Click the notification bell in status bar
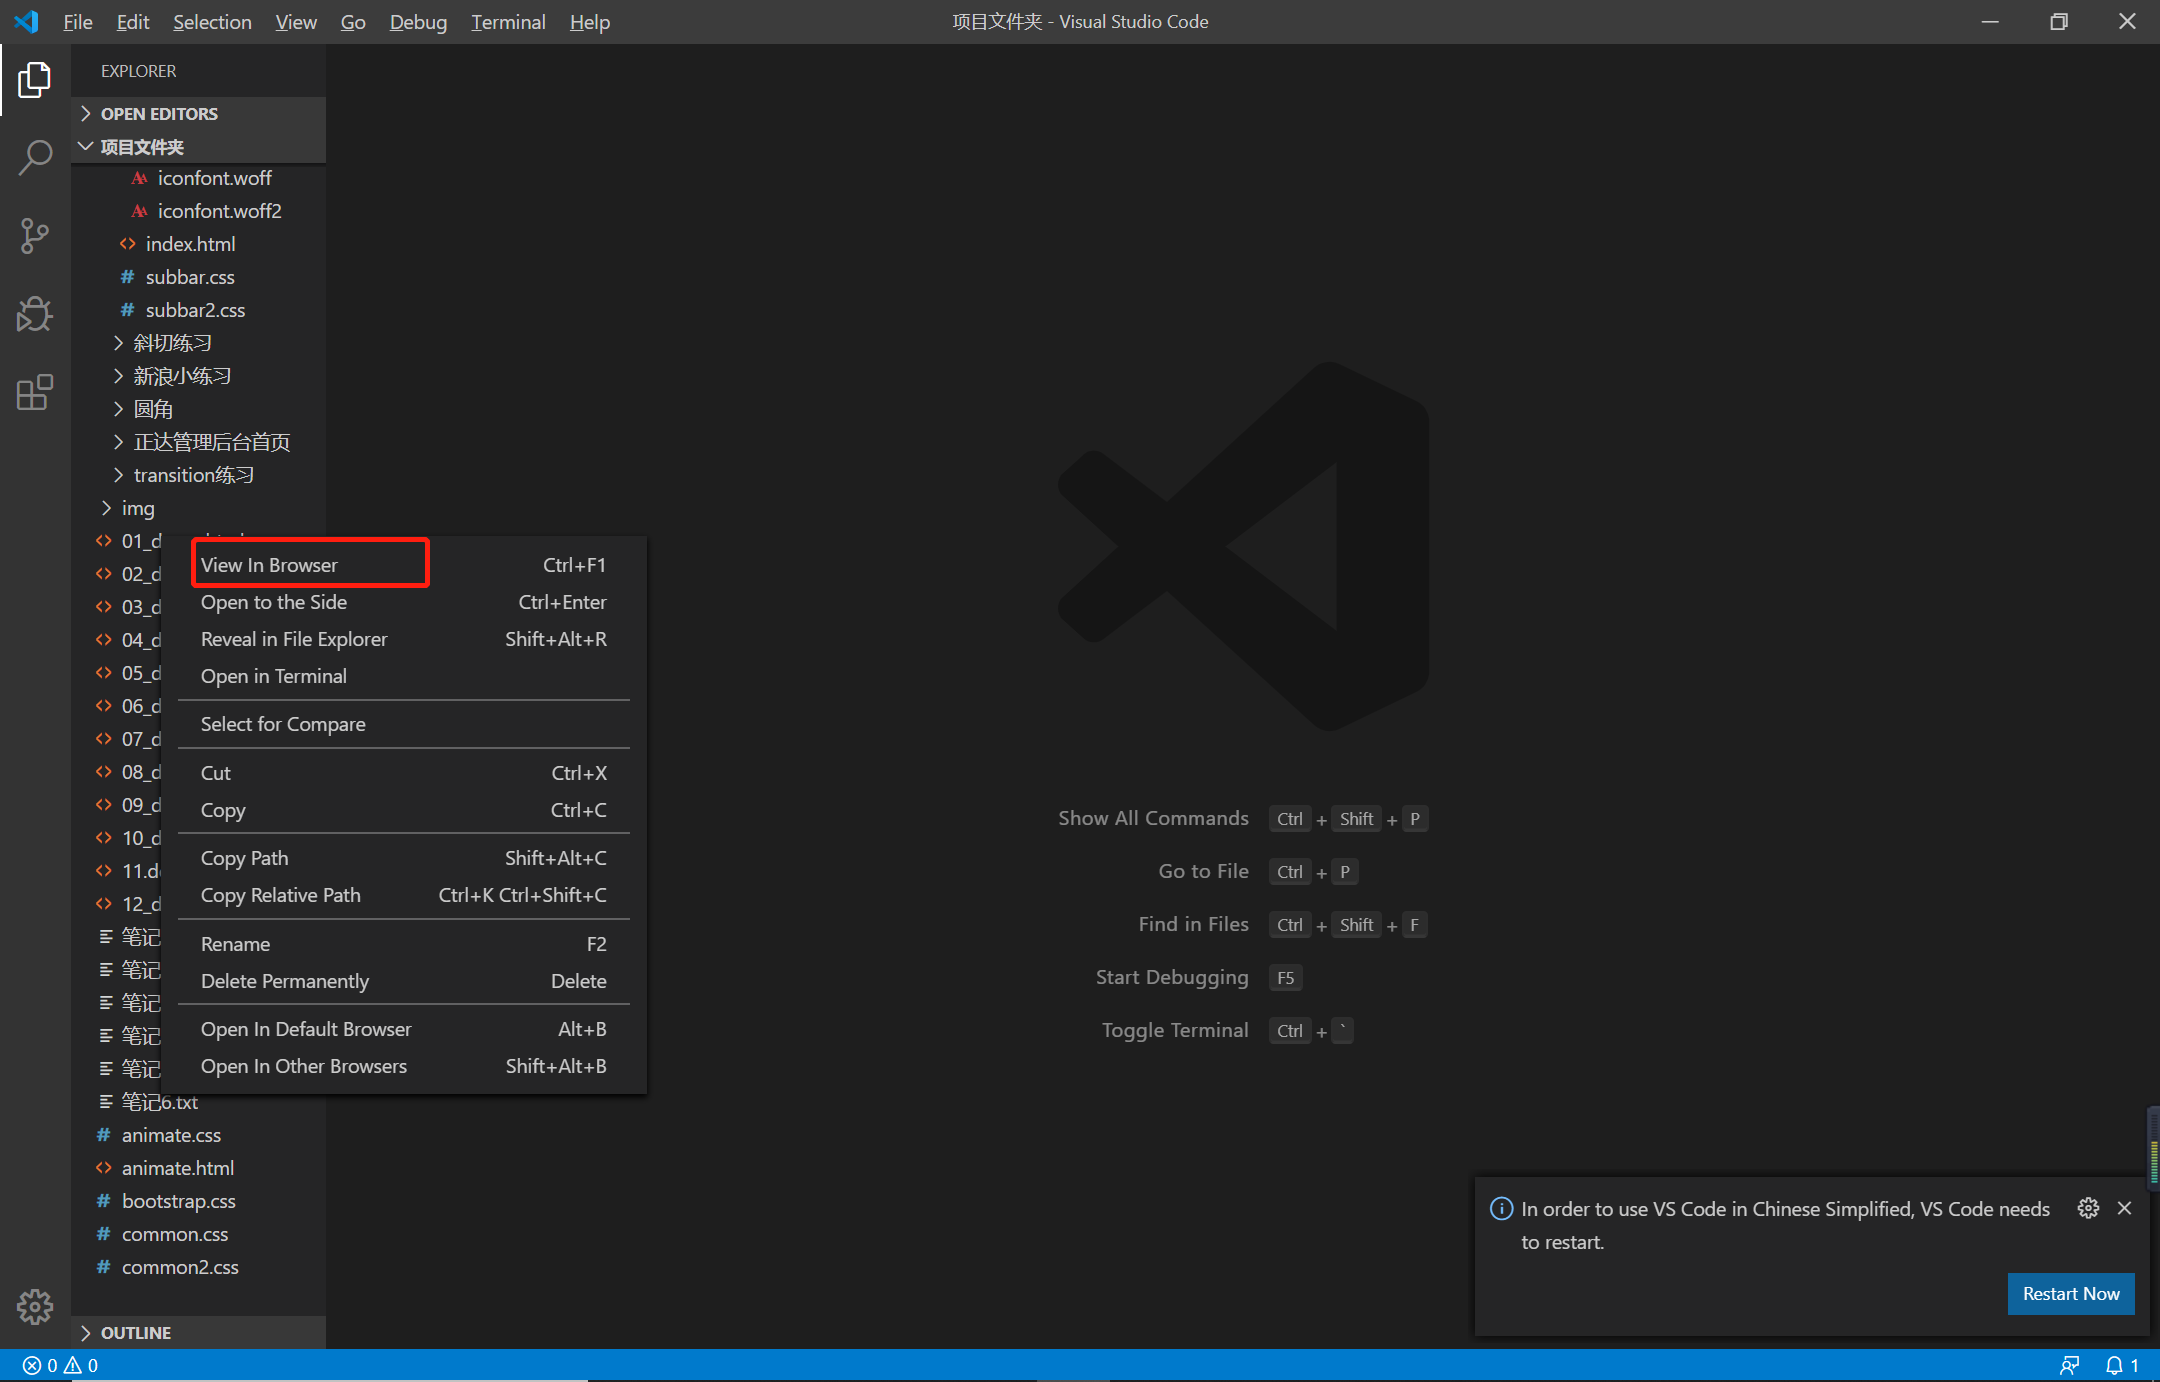 pos(2115,1365)
